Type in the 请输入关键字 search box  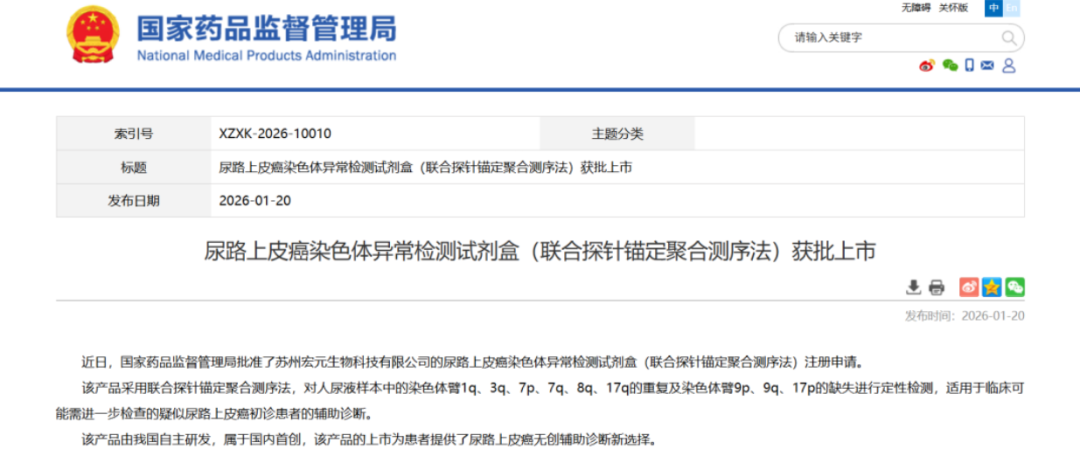pyautogui.click(x=890, y=38)
